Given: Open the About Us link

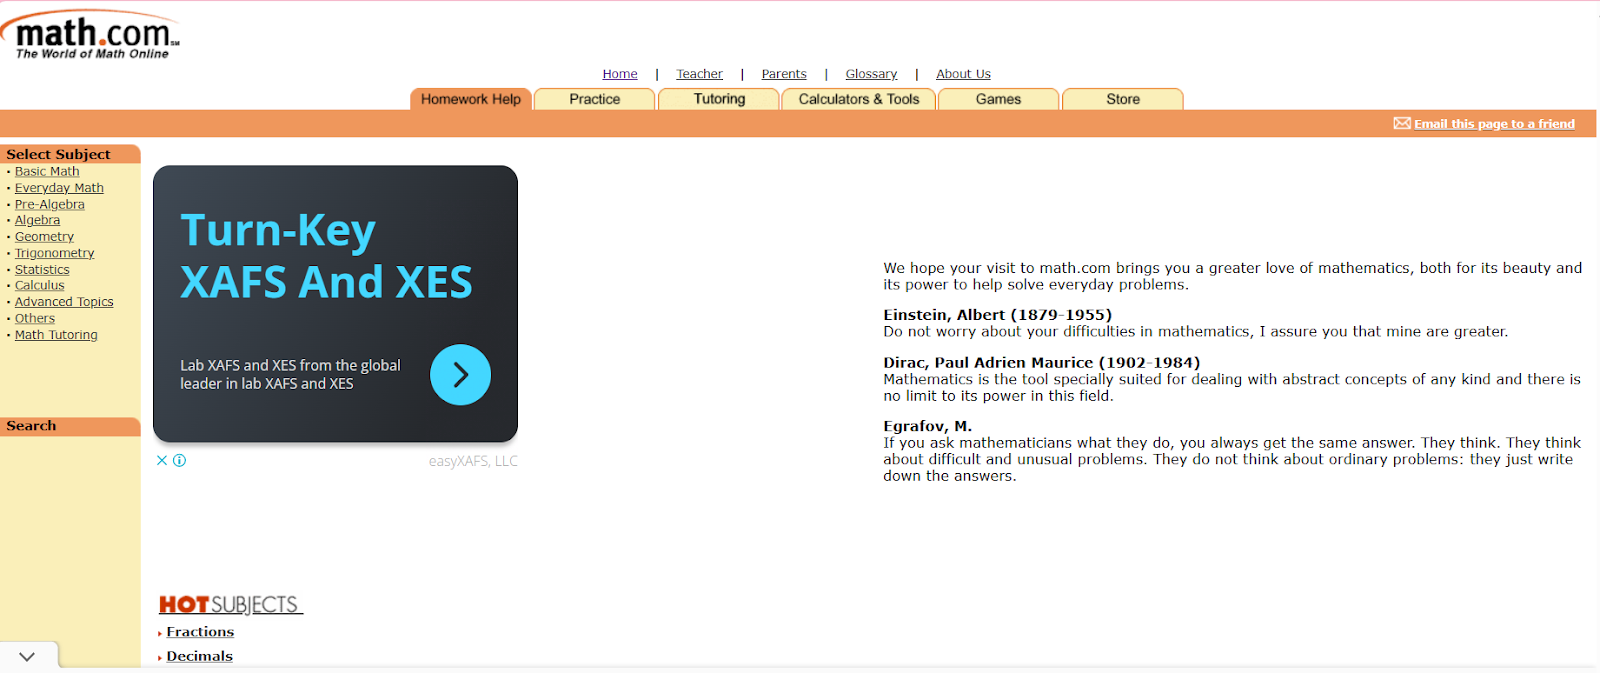Looking at the screenshot, I should [x=963, y=74].
